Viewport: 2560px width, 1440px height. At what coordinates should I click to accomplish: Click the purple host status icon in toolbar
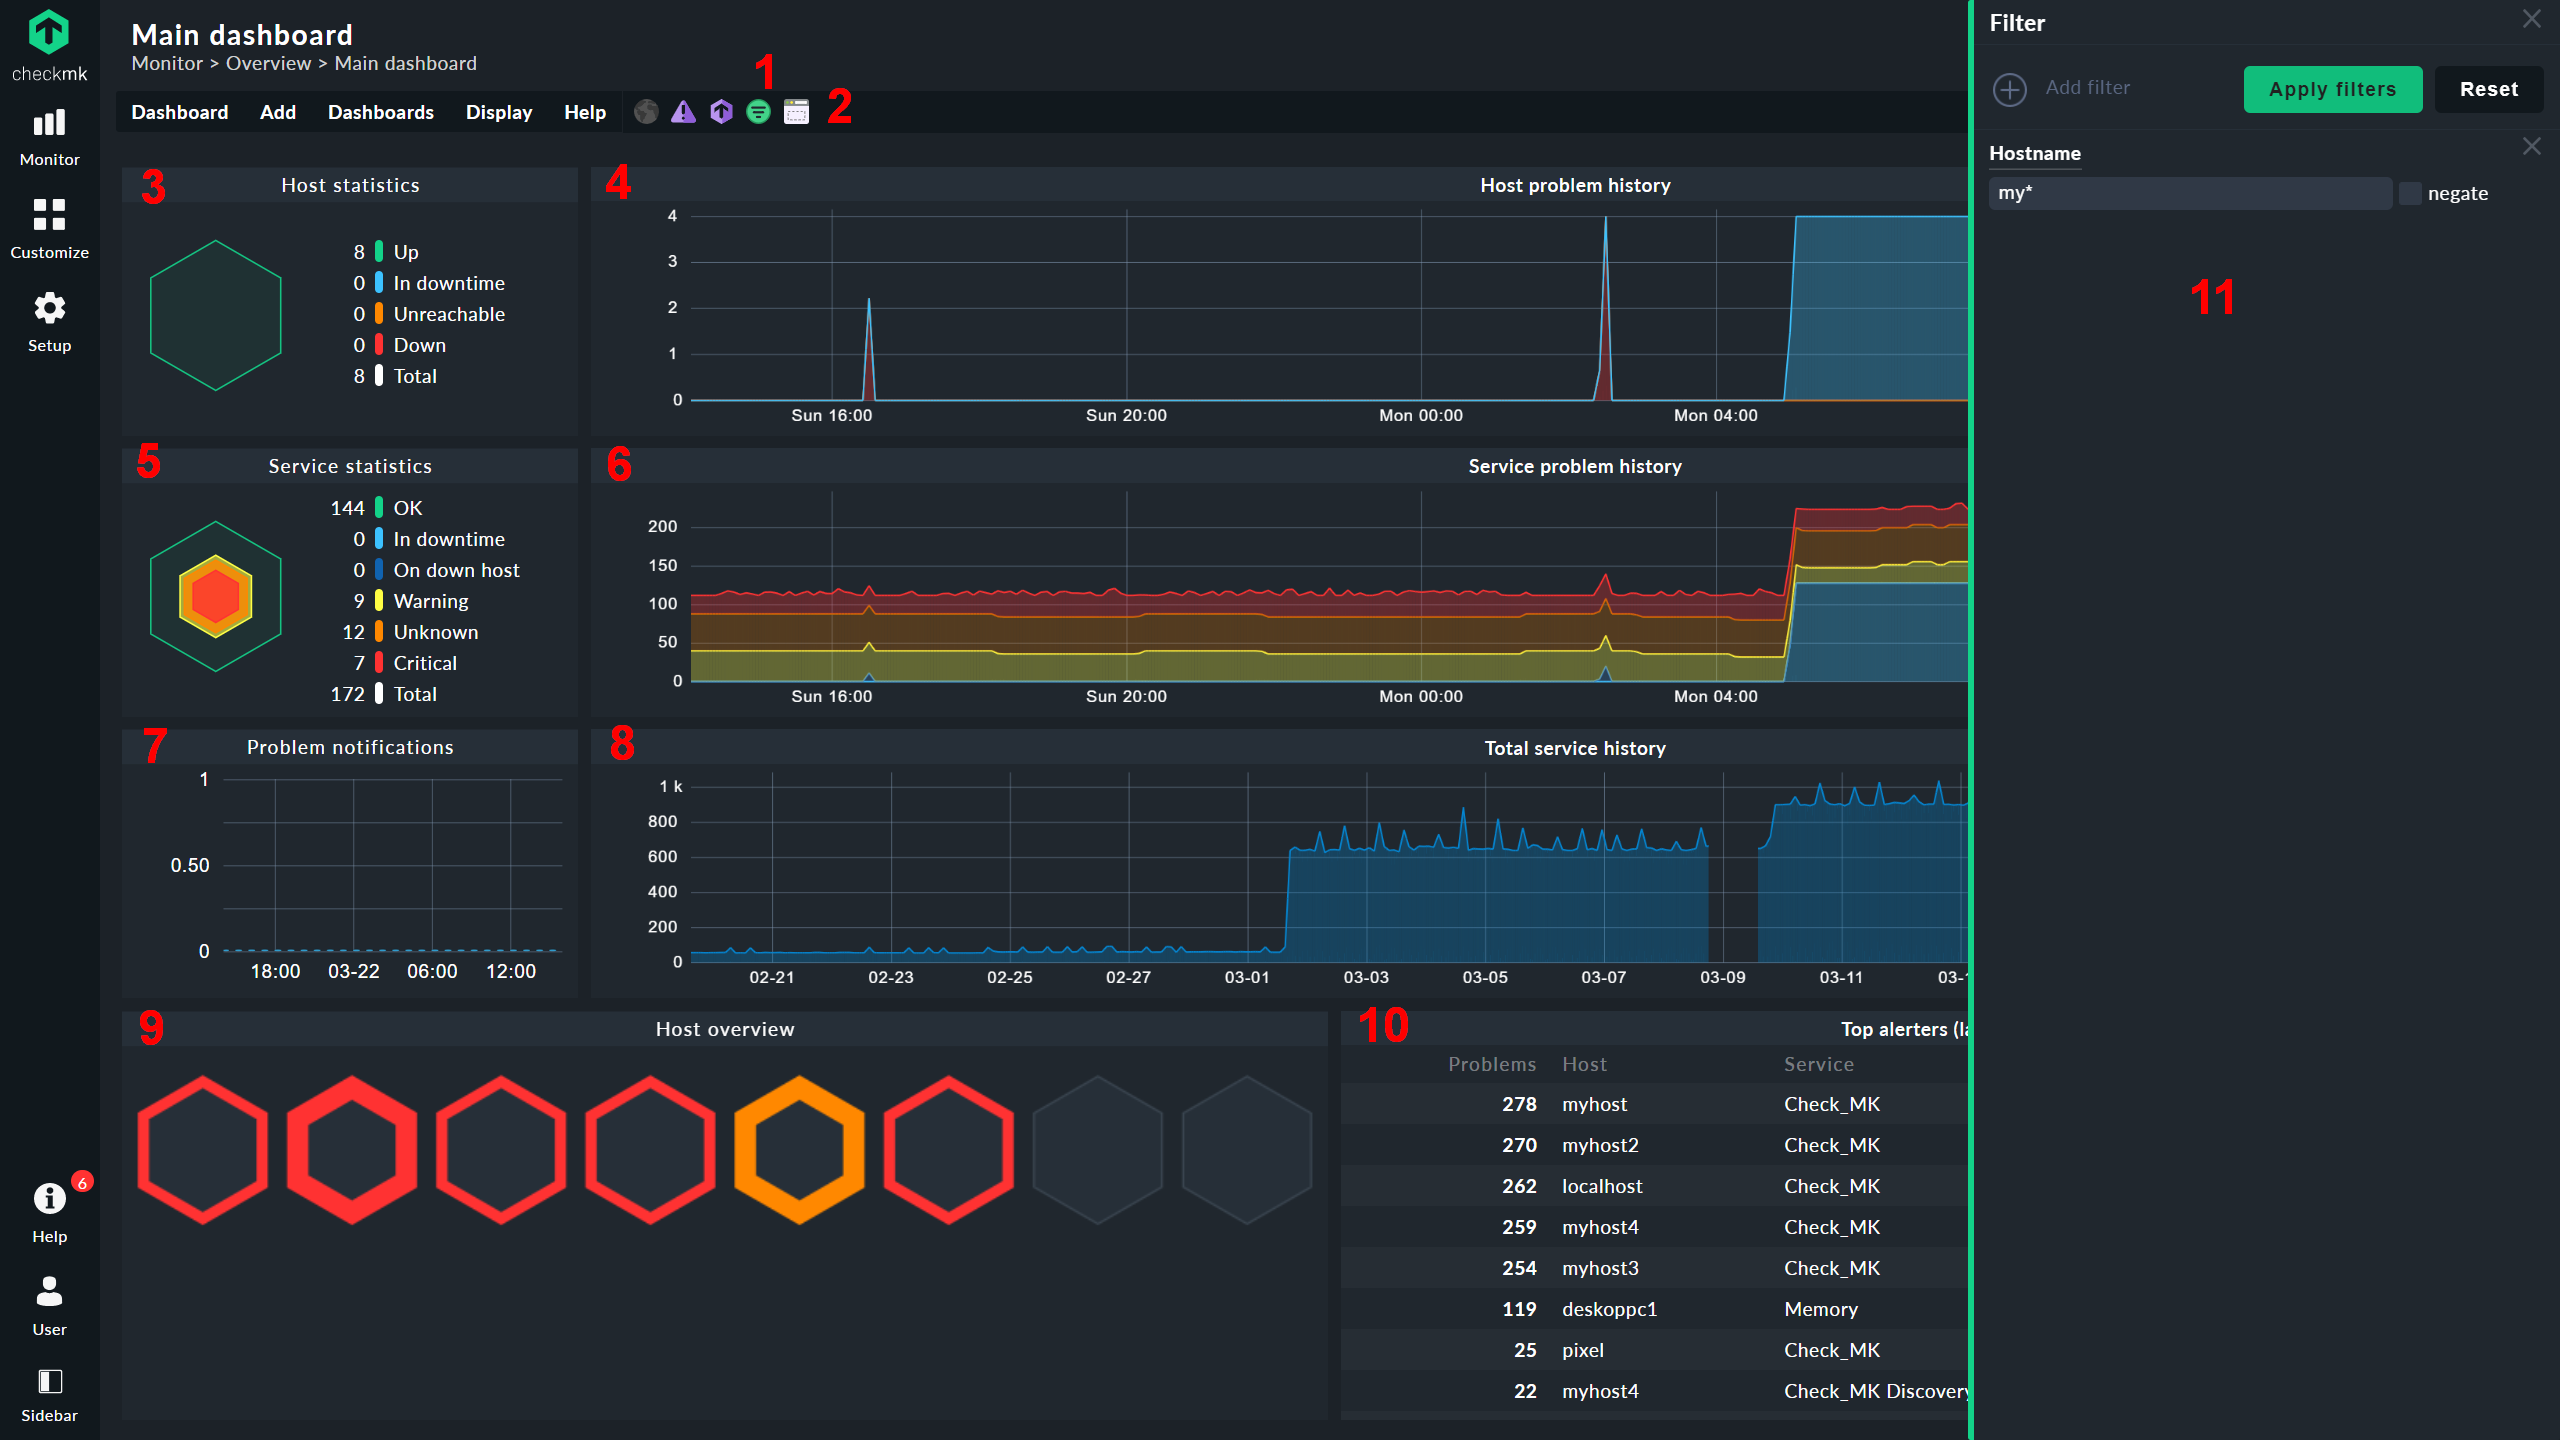click(x=723, y=113)
